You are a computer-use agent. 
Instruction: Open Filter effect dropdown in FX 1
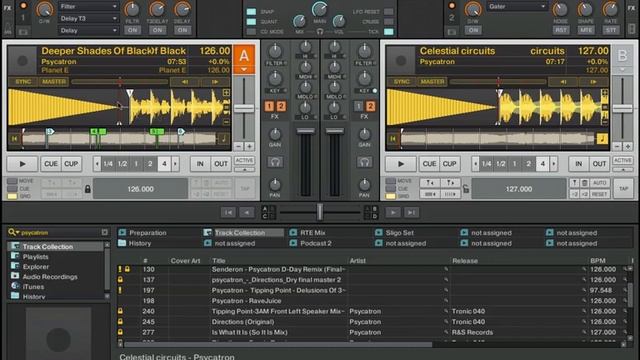(x=88, y=6)
